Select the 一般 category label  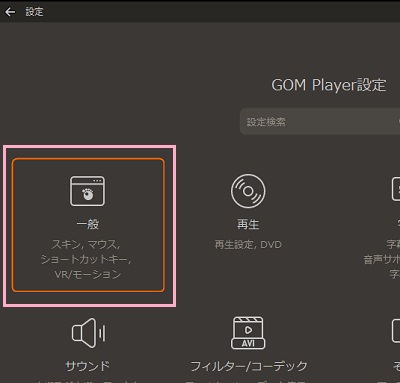(88, 224)
